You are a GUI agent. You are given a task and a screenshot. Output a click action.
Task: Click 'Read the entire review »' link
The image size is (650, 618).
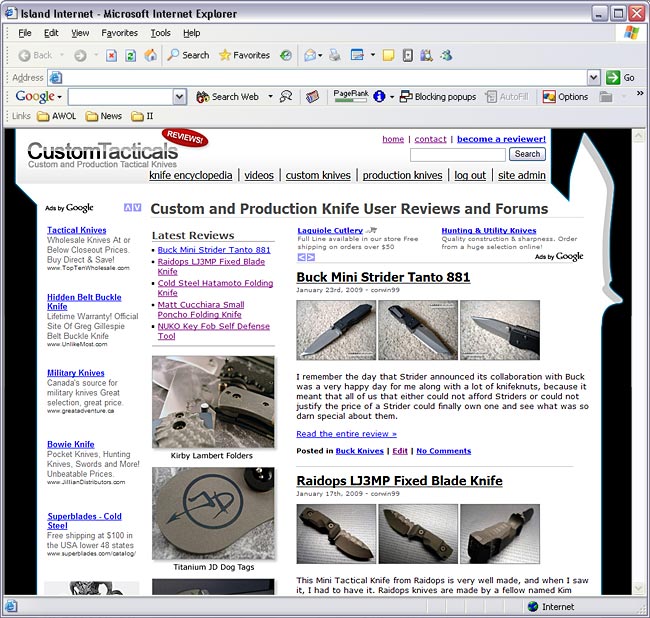[x=347, y=434]
